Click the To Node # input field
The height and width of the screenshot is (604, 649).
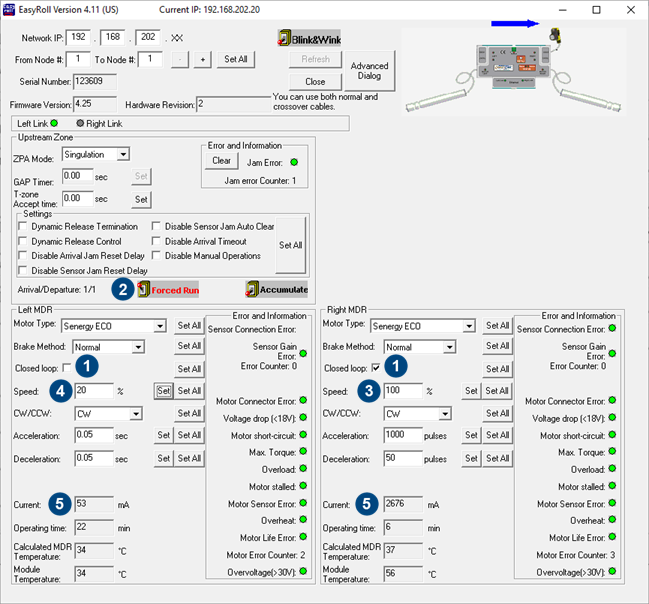[150, 59]
